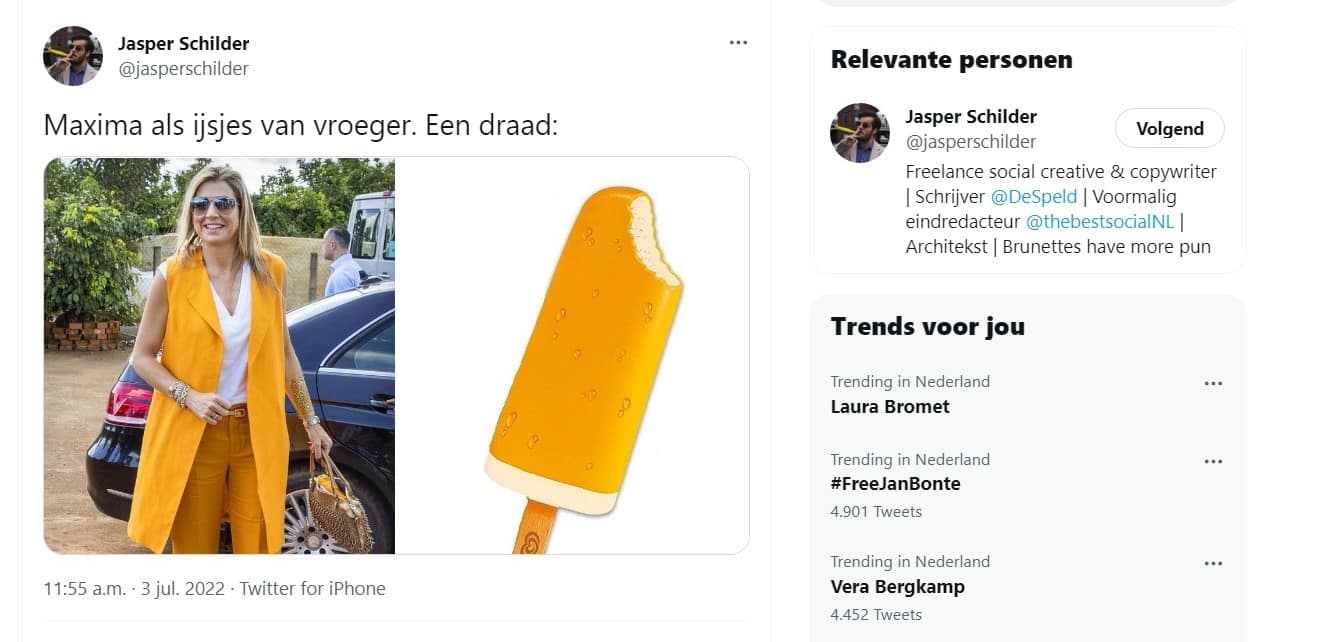Open the @thebestsocialNL mention link
Image resolution: width=1341 pixels, height=642 pixels.
[x=1100, y=222]
